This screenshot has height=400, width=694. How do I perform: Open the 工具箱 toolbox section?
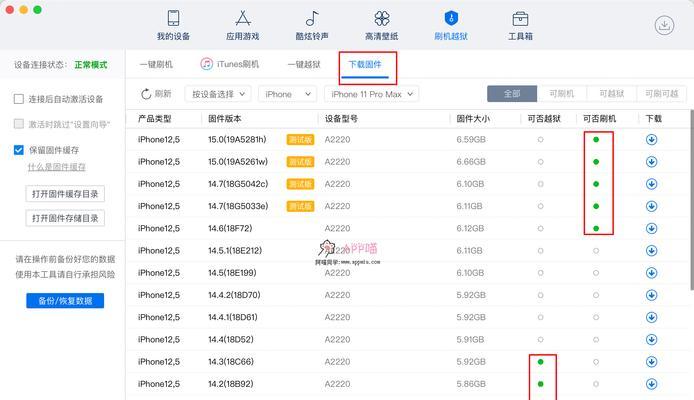[x=520, y=25]
